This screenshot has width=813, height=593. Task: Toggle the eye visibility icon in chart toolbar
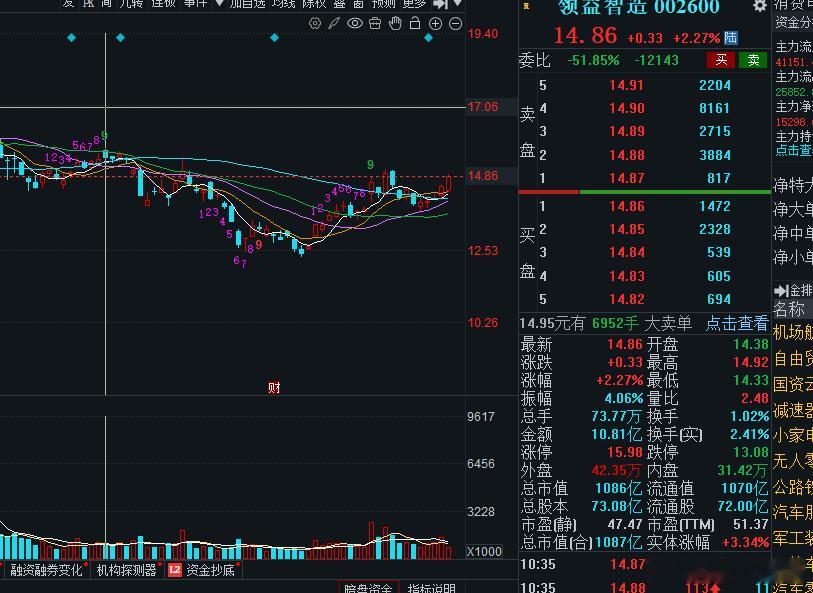point(355,23)
